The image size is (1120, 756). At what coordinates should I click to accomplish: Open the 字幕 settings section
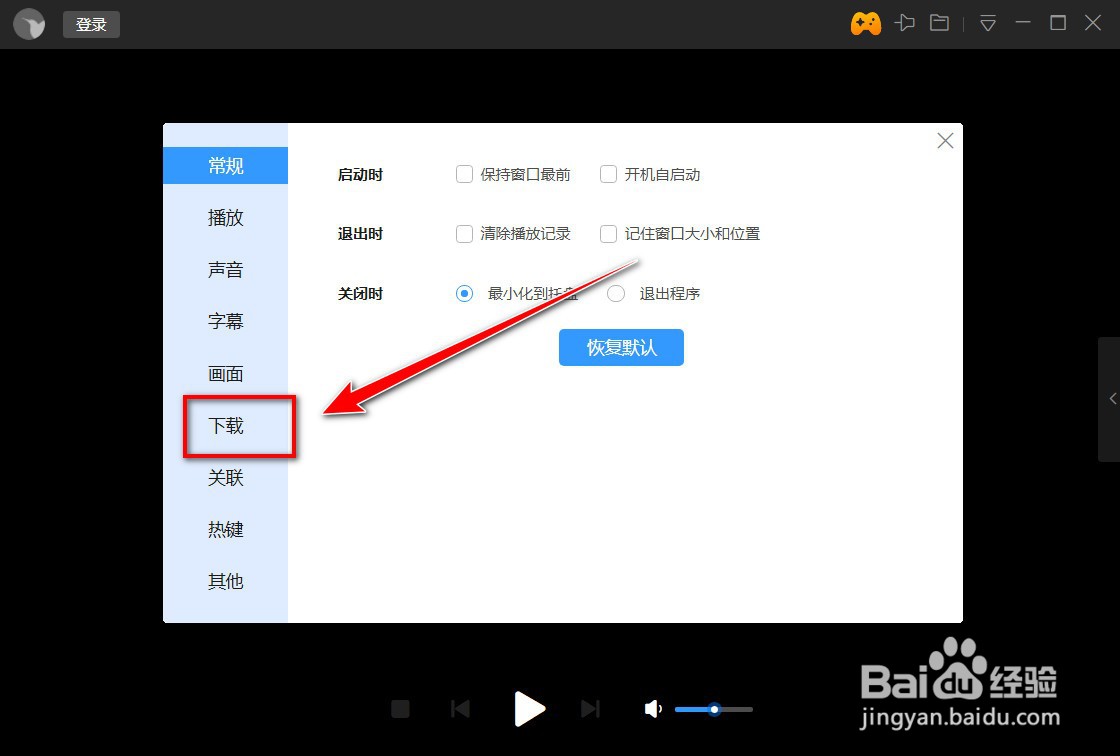point(225,321)
